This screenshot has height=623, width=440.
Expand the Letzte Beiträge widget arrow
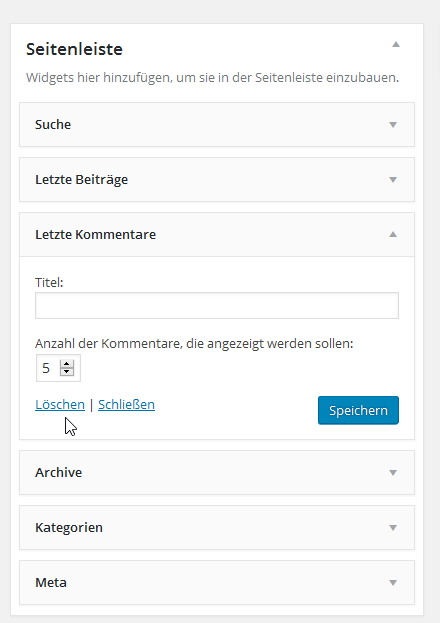pyautogui.click(x=393, y=180)
